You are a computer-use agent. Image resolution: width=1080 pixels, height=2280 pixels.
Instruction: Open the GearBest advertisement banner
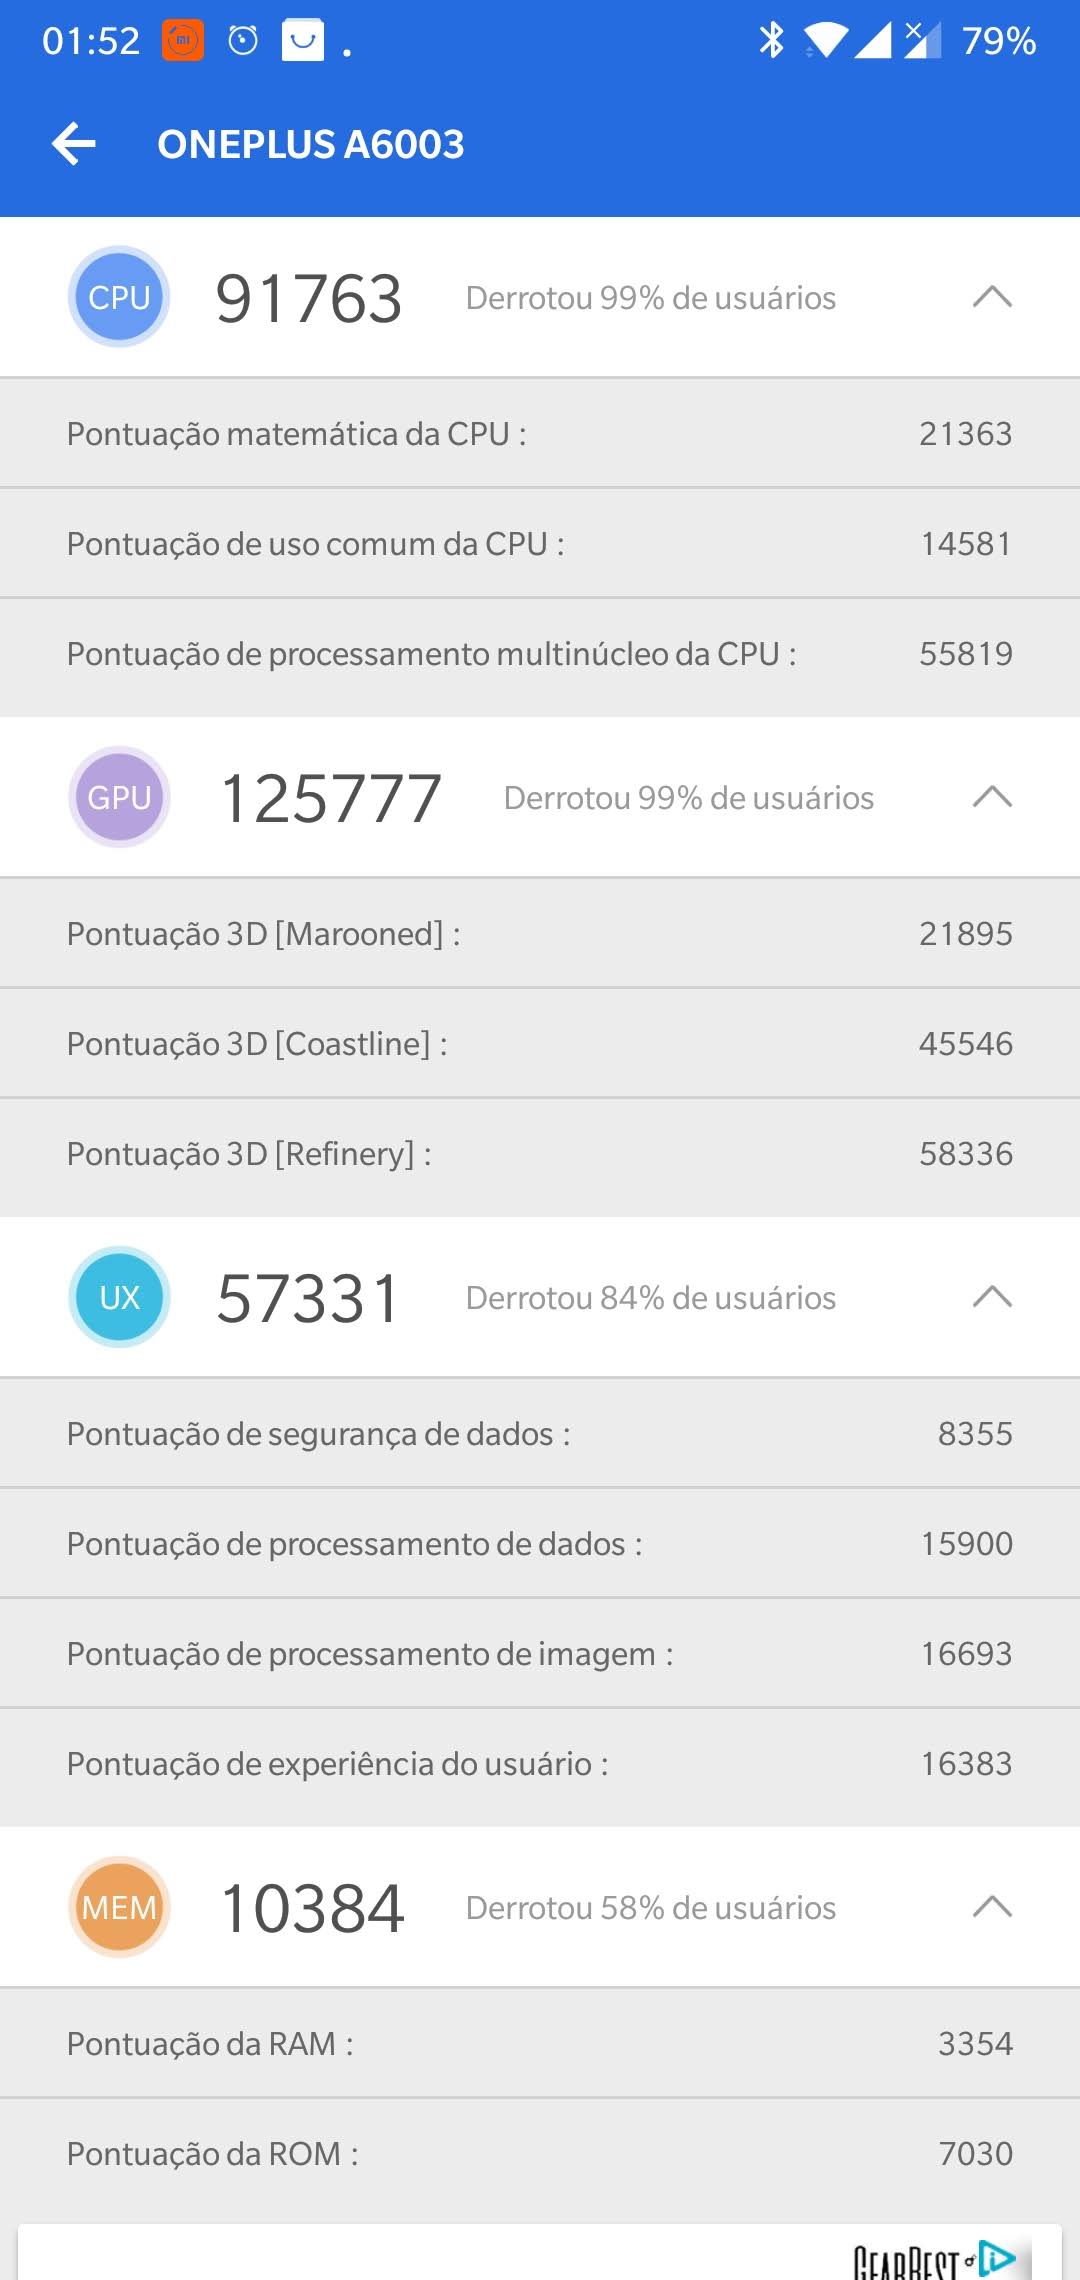pyautogui.click(x=540, y=2255)
